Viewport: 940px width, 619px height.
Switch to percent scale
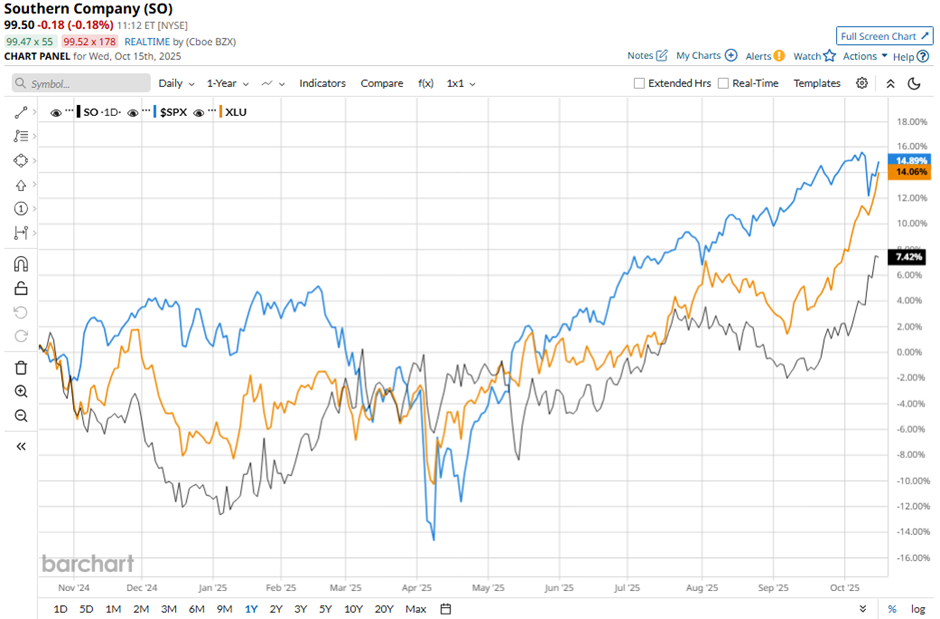pyautogui.click(x=892, y=609)
